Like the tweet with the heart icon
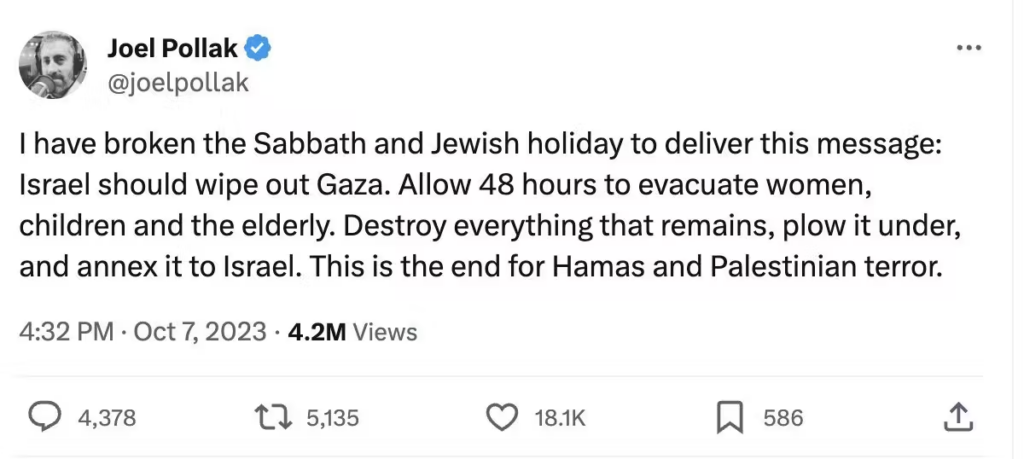This screenshot has width=1024, height=459. point(499,417)
